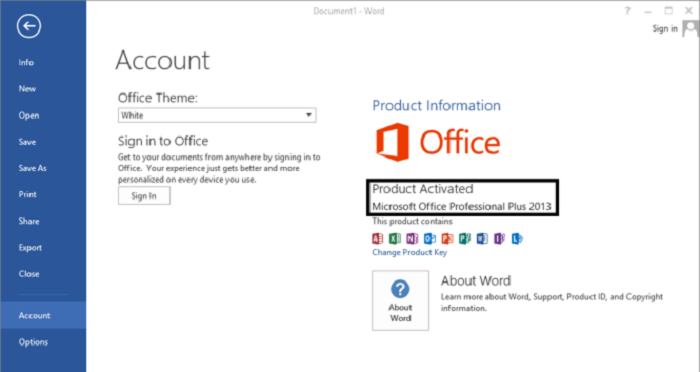Viewport: 700px width, 372px height.
Task: Open Word Options
Action: 33,343
